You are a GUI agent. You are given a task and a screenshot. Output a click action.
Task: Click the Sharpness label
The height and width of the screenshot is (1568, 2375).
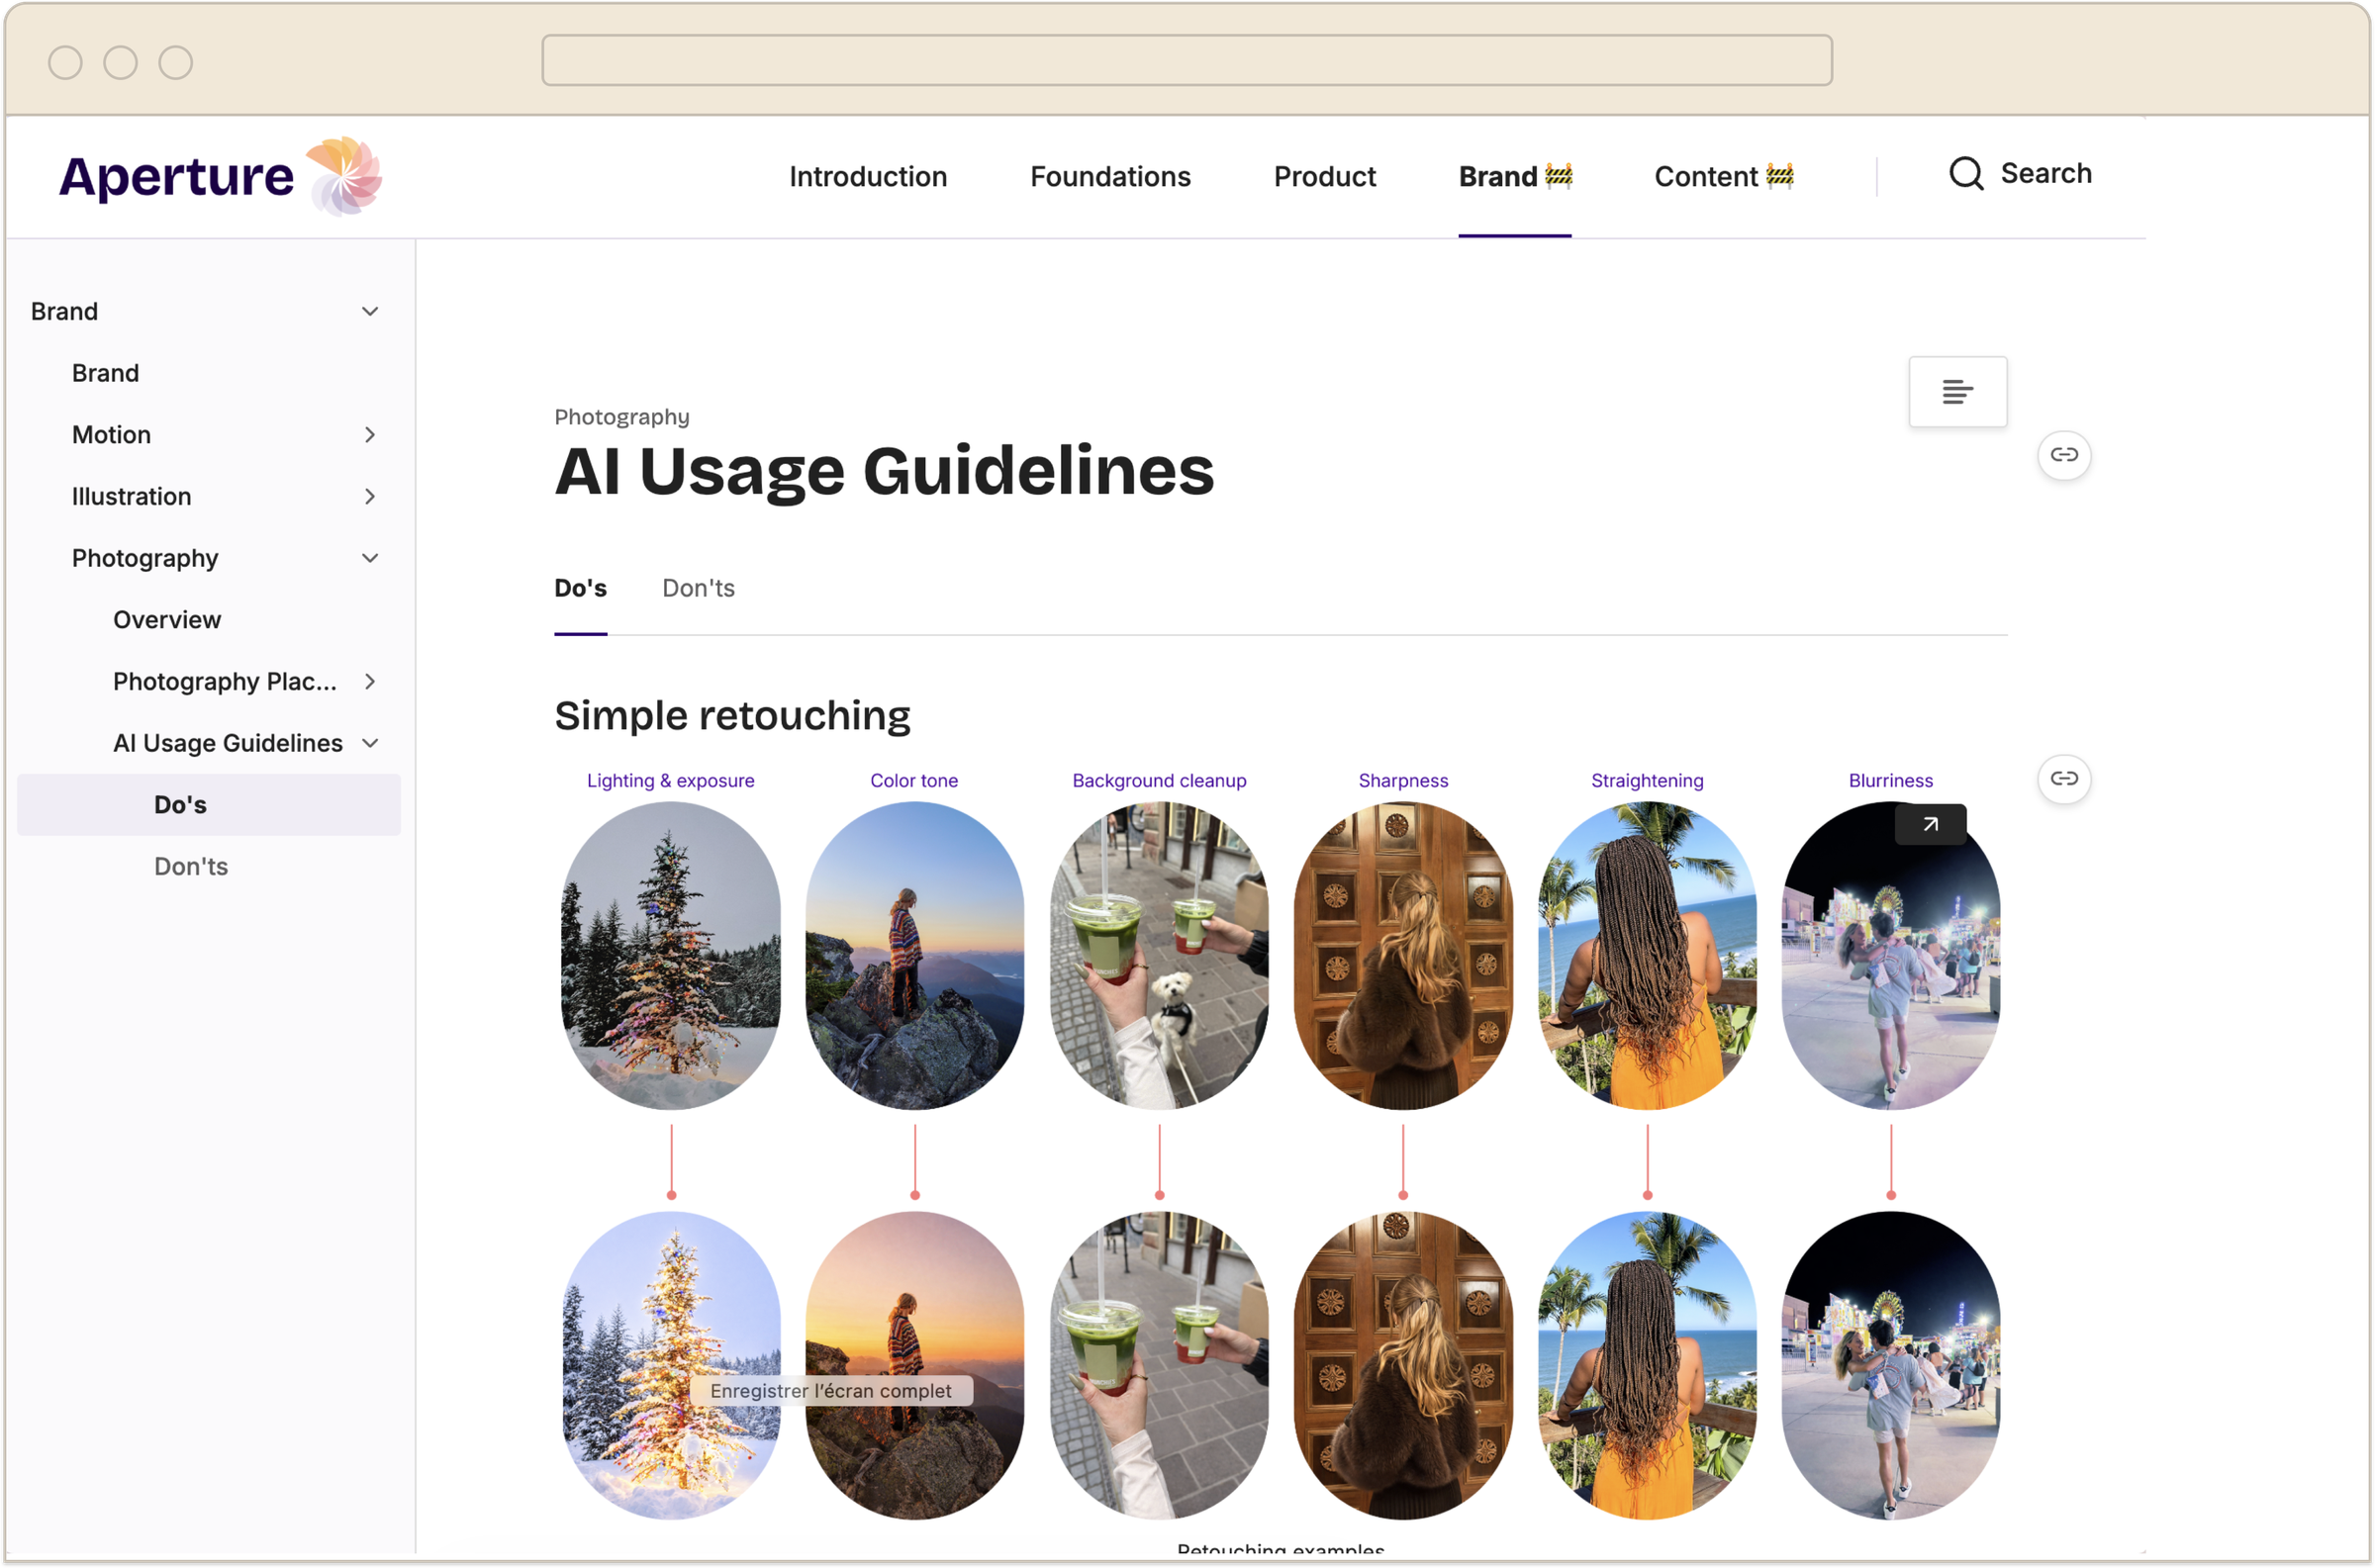[x=1403, y=781]
